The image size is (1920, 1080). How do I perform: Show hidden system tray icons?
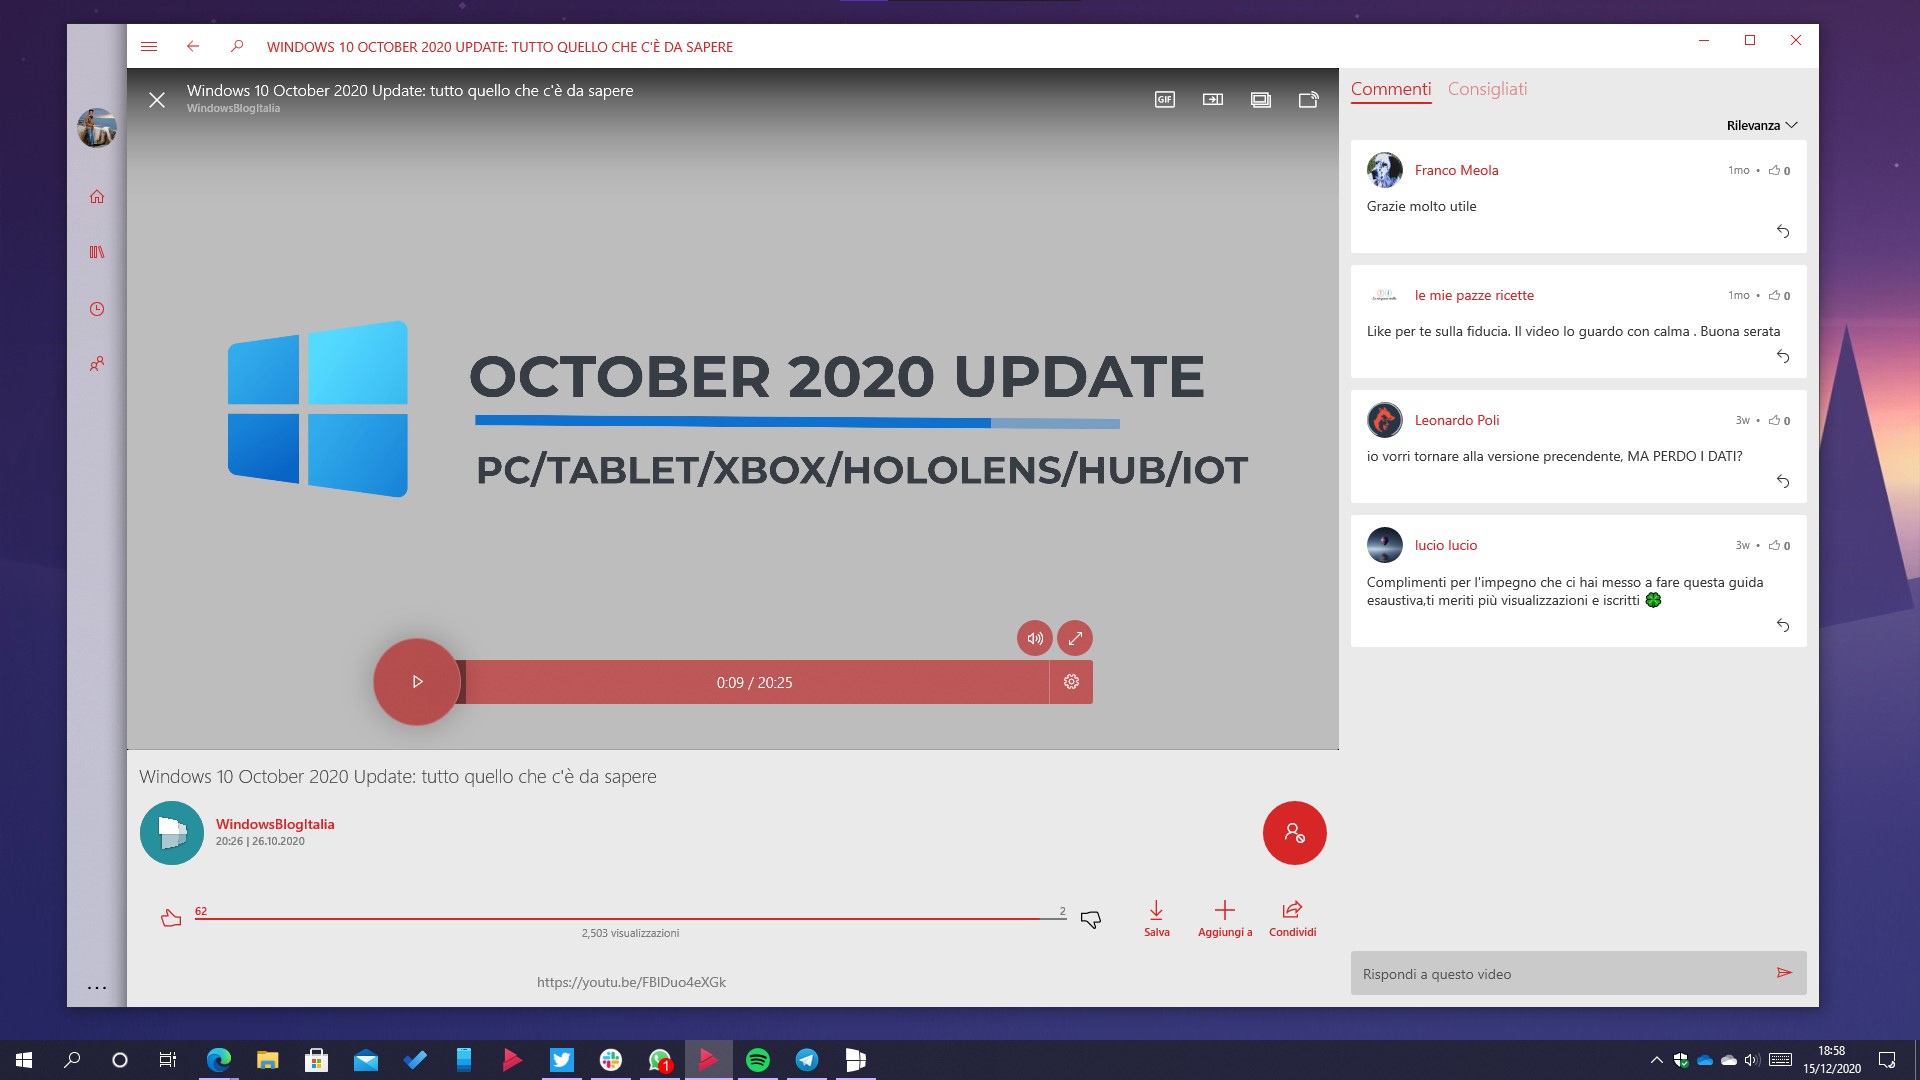click(1656, 1060)
